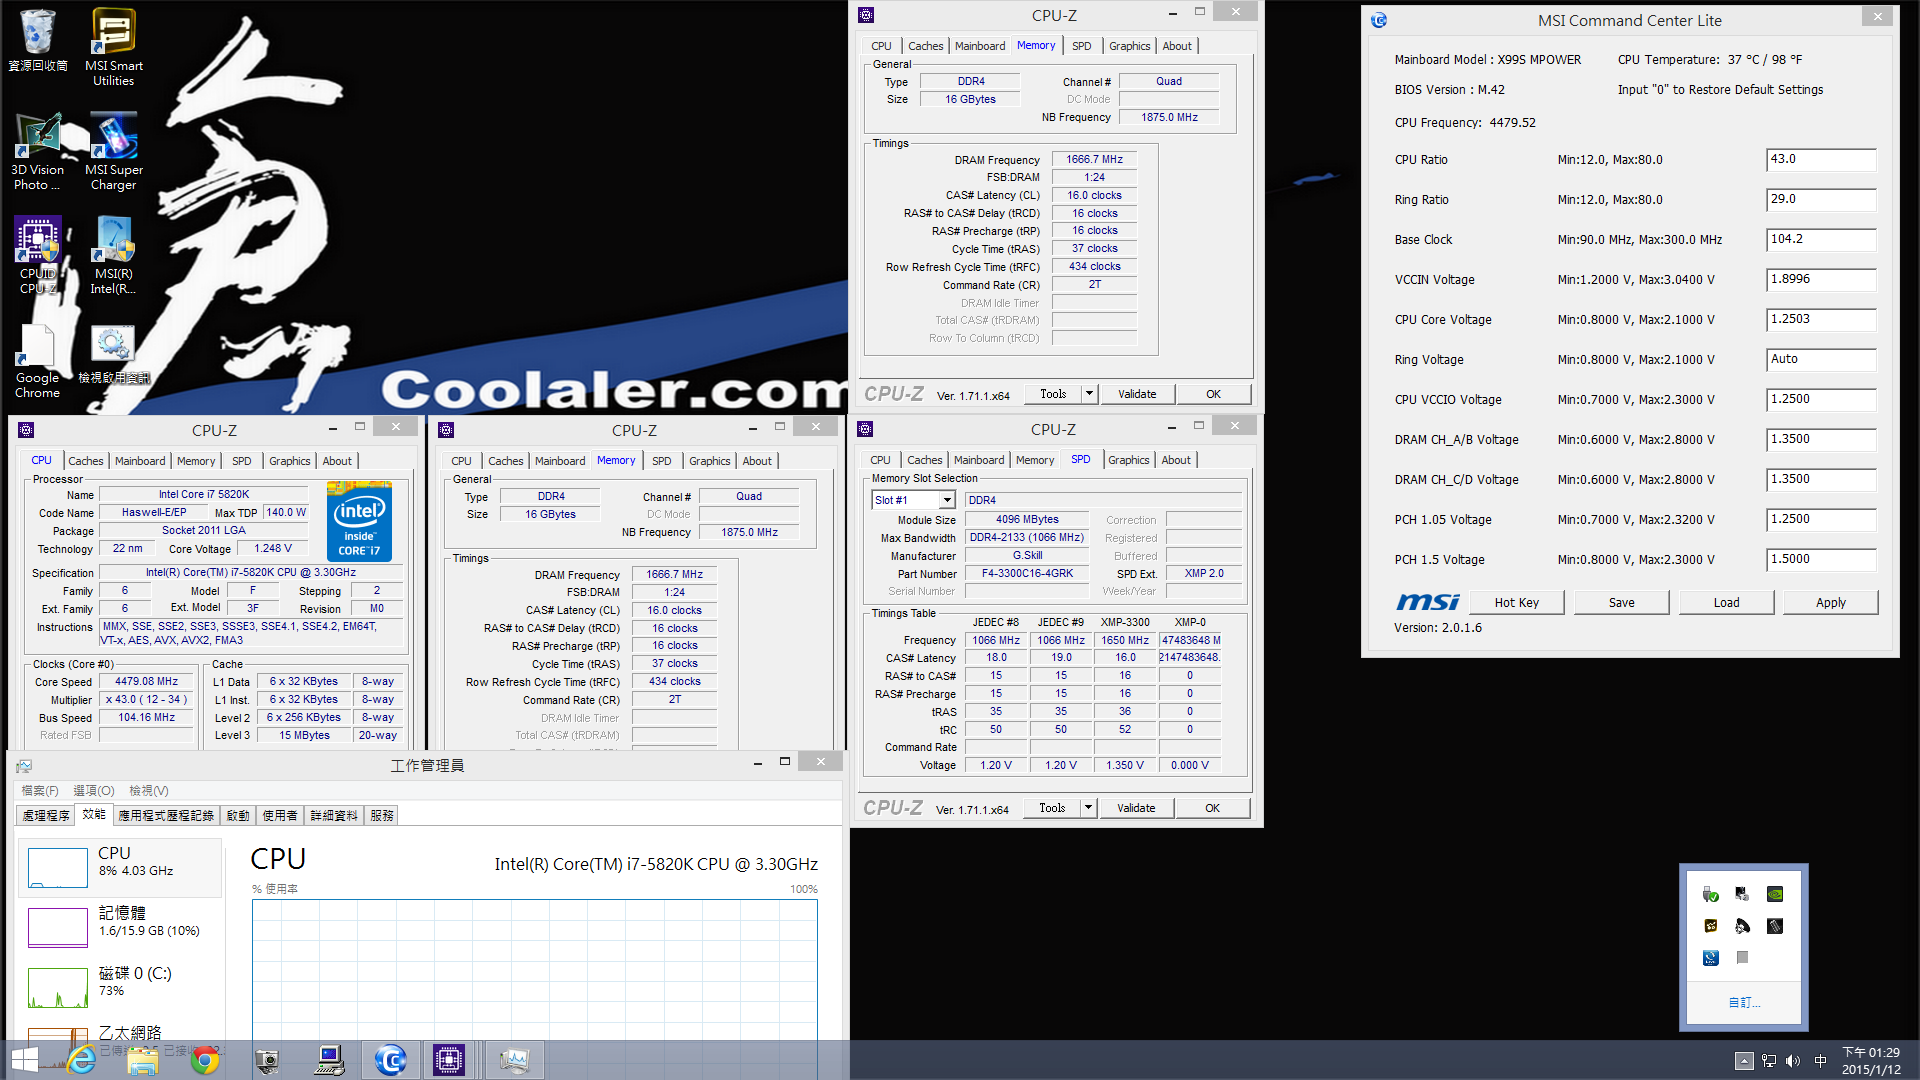Switch to 詳細資料 tab in Task Manager
Image resolution: width=1920 pixels, height=1080 pixels.
pos(334,815)
